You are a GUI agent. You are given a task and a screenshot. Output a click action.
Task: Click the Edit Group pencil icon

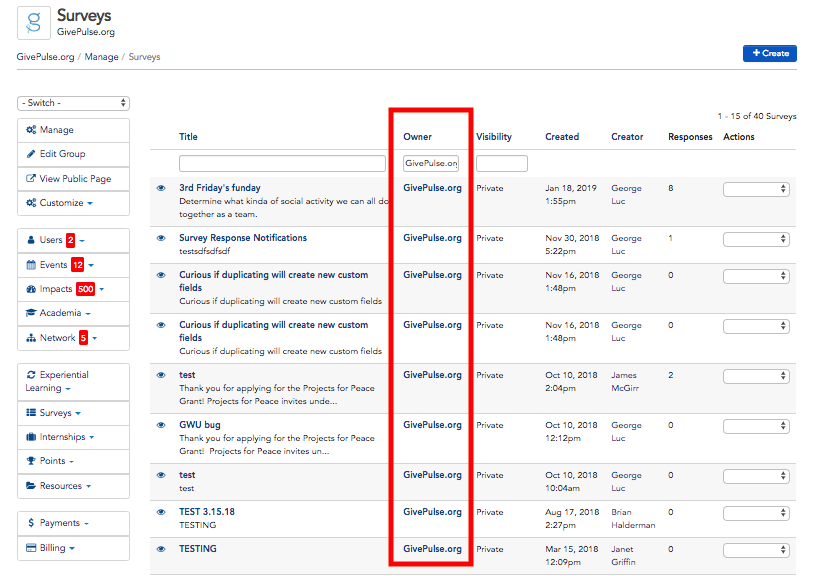pos(31,154)
